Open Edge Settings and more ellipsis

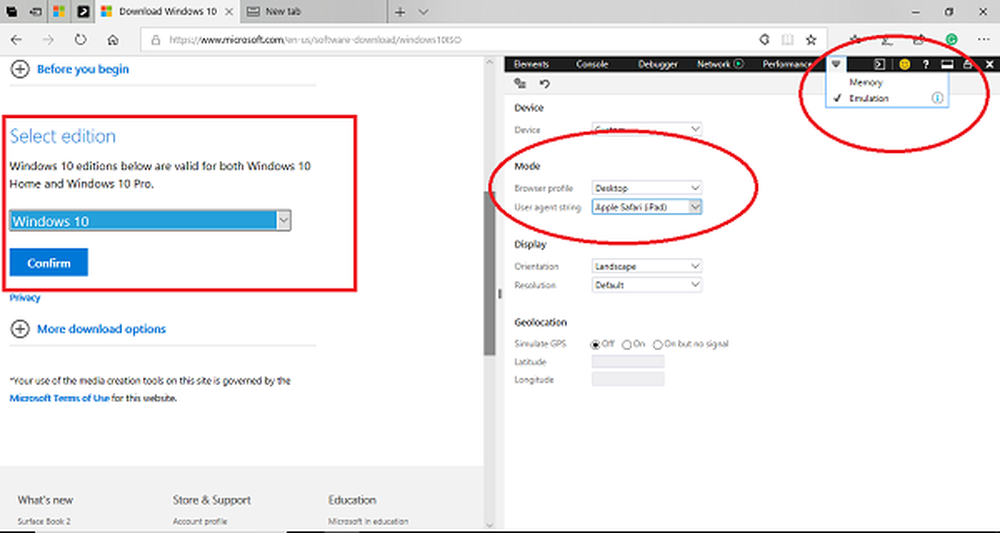(x=983, y=40)
